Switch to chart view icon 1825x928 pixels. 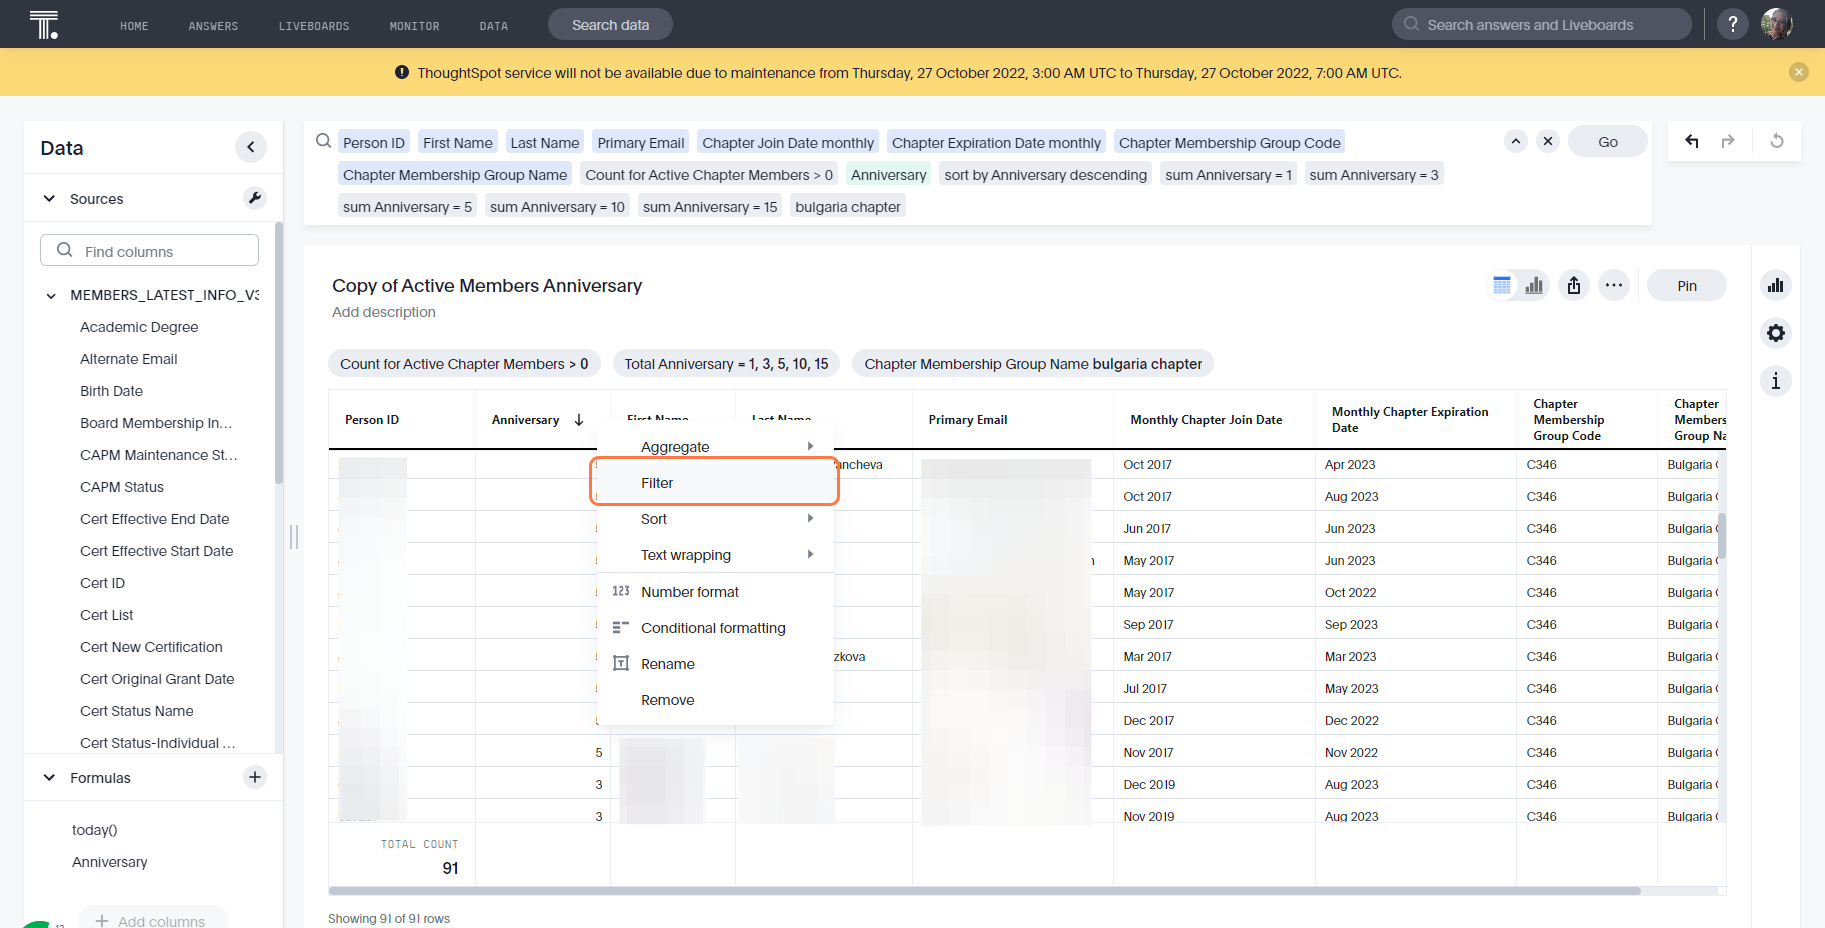[1534, 285]
